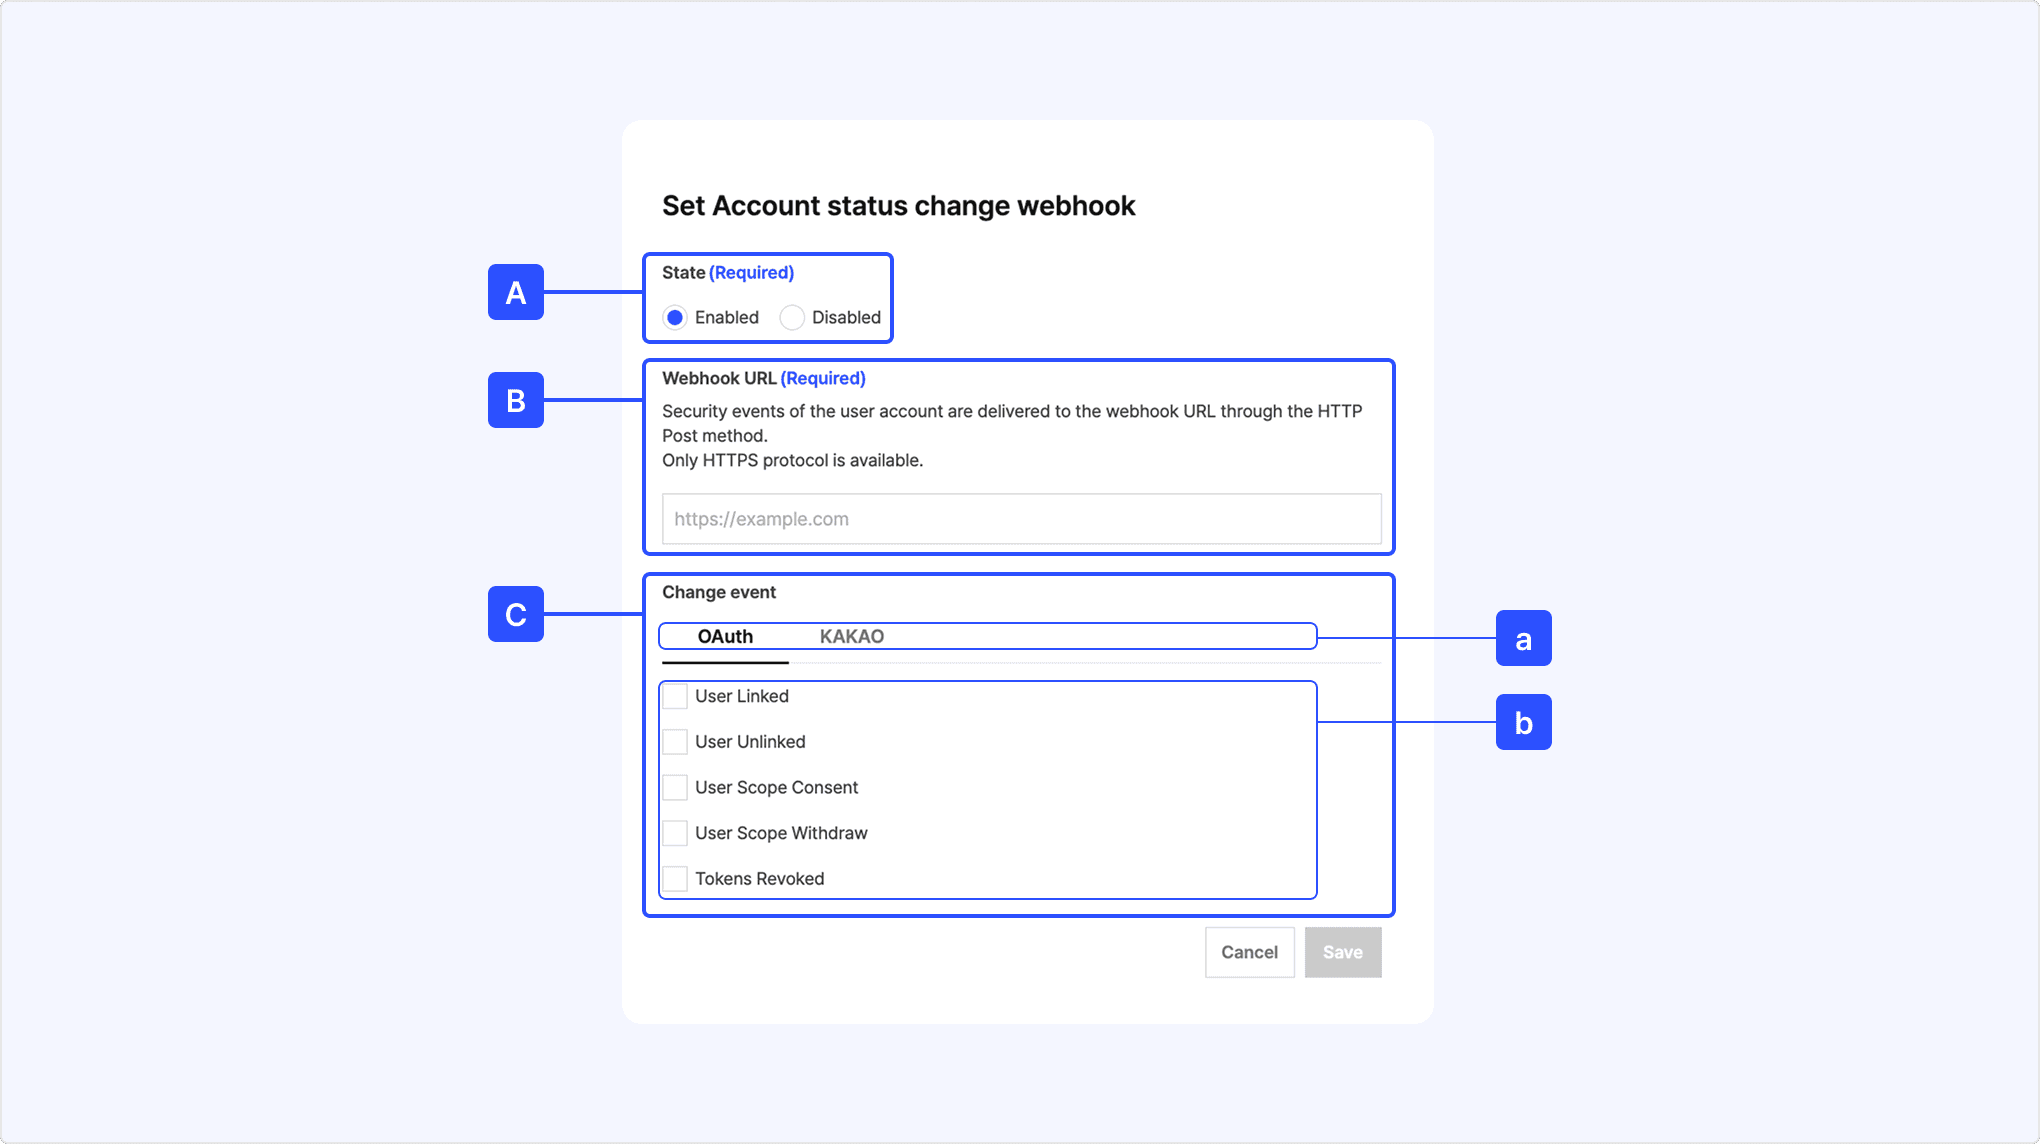
Task: Click the blue B annotation marker
Action: [x=516, y=400]
